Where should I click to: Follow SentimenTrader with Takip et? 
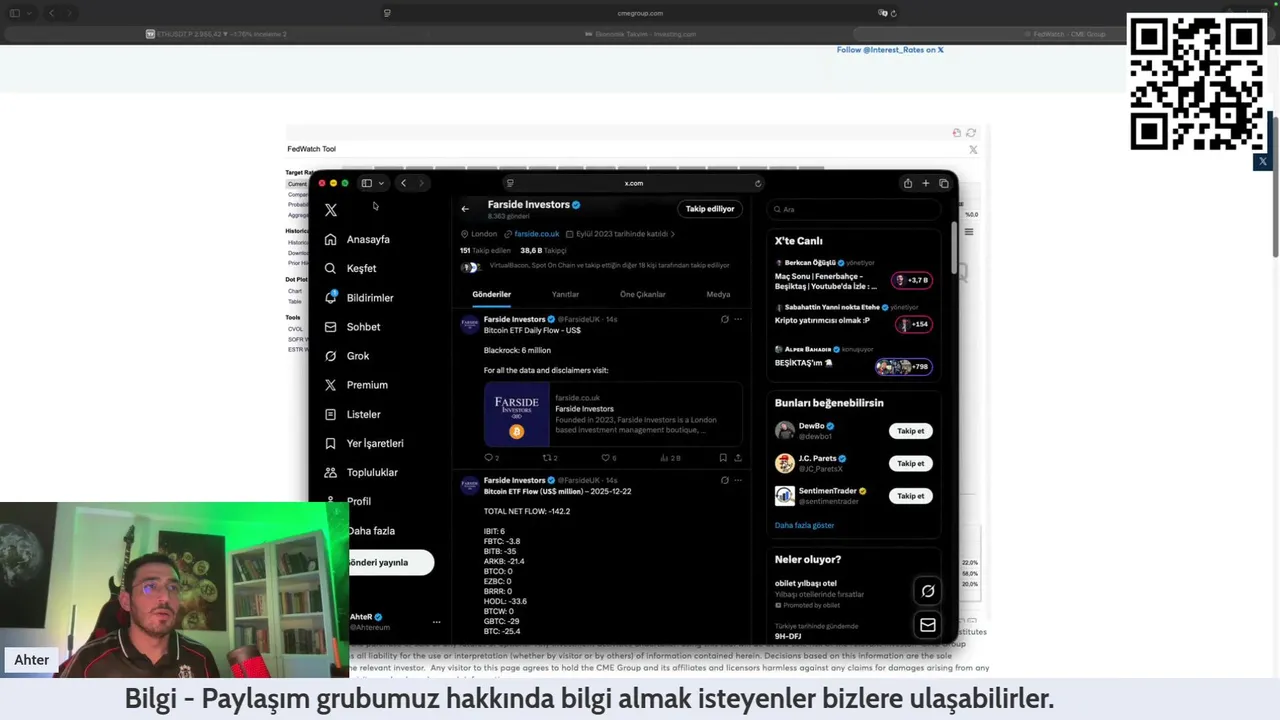point(911,496)
